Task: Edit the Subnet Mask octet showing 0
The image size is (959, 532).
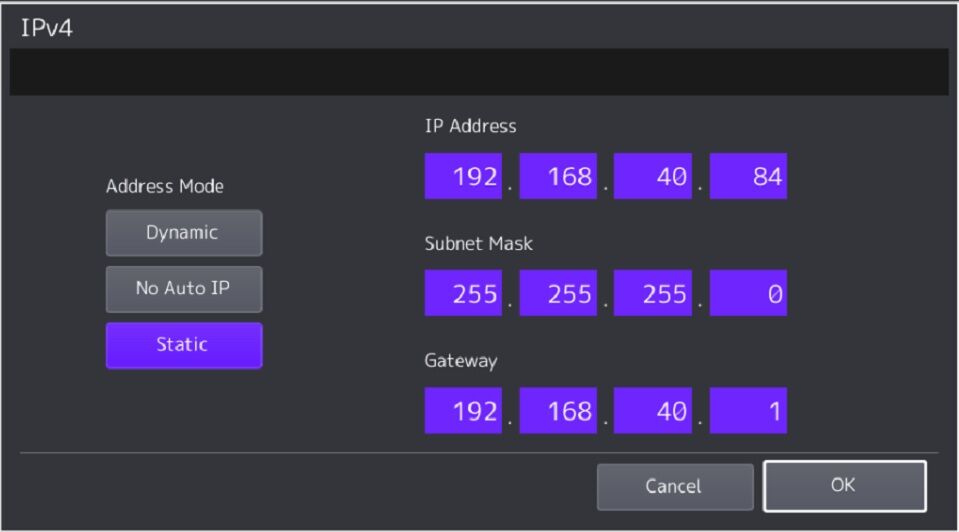Action: 748,293
